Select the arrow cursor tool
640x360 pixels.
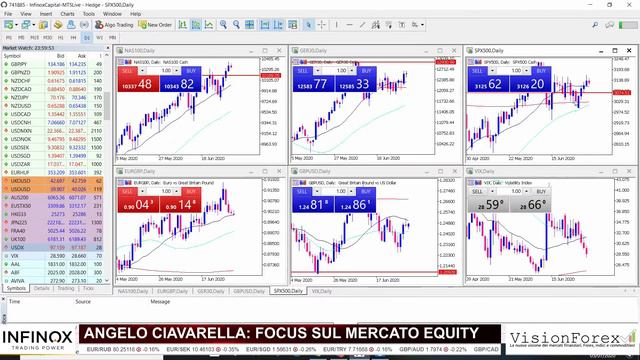coord(309,25)
